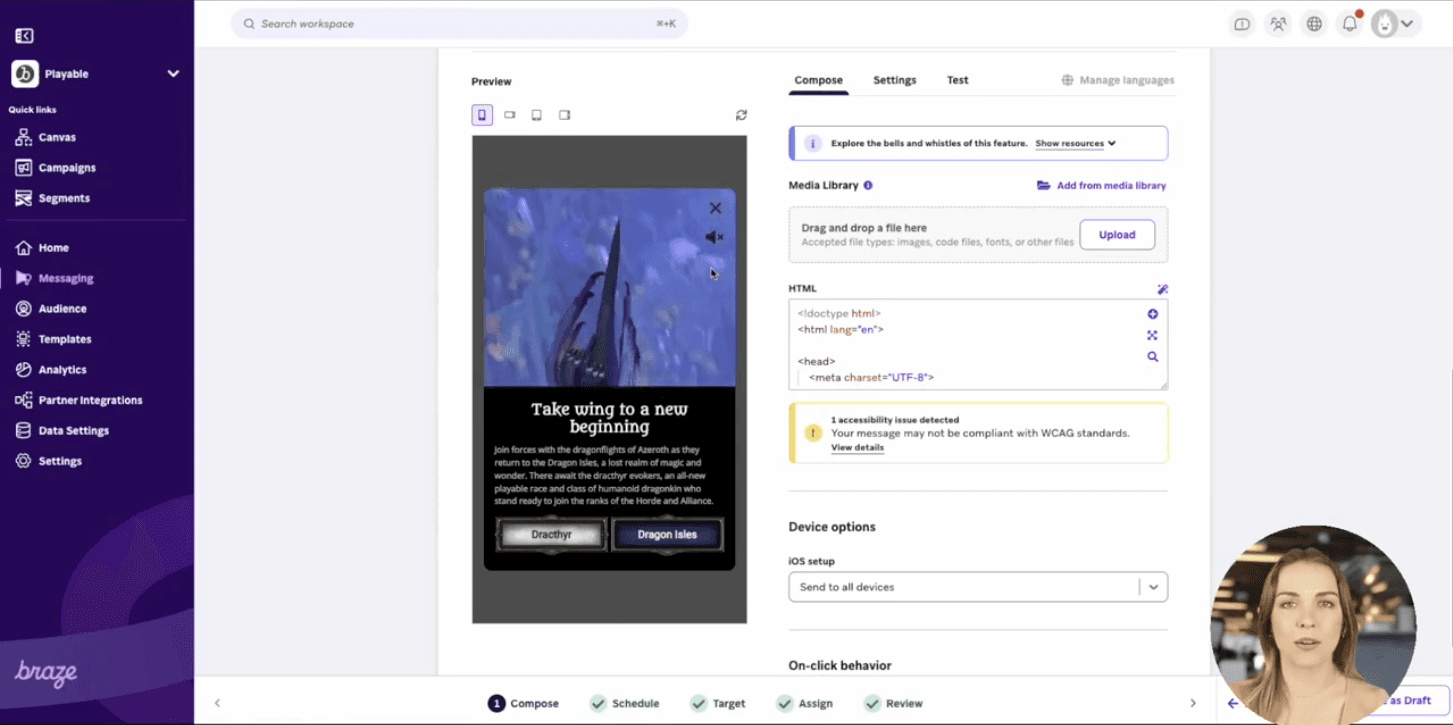Click the Upload button

click(1117, 235)
